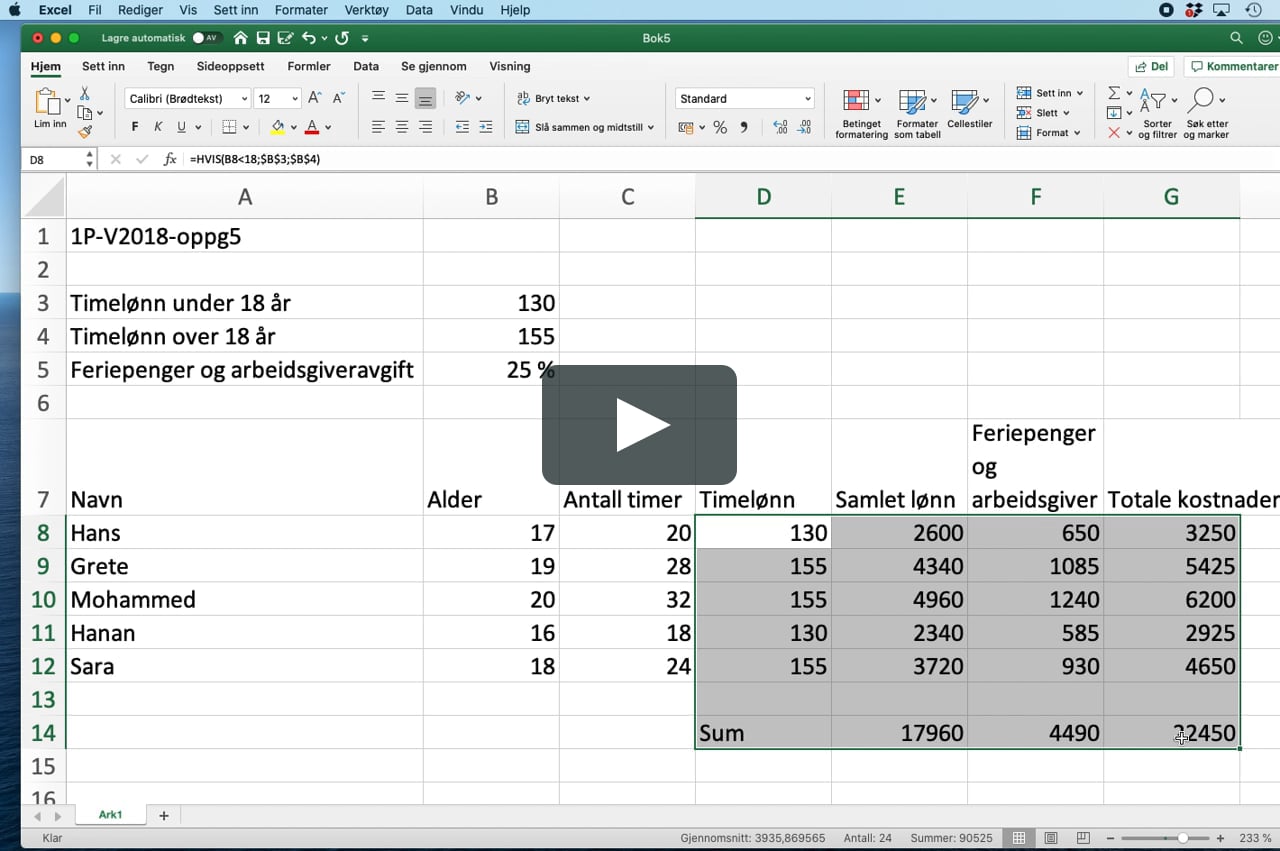Click the fx insert function icon
Screen dimensions: 1280x851
tap(170, 159)
